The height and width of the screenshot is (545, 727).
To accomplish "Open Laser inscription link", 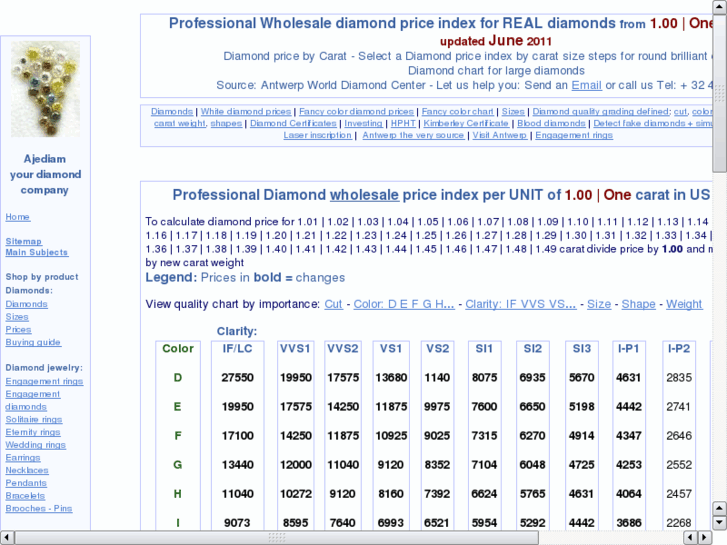I will 318,135.
